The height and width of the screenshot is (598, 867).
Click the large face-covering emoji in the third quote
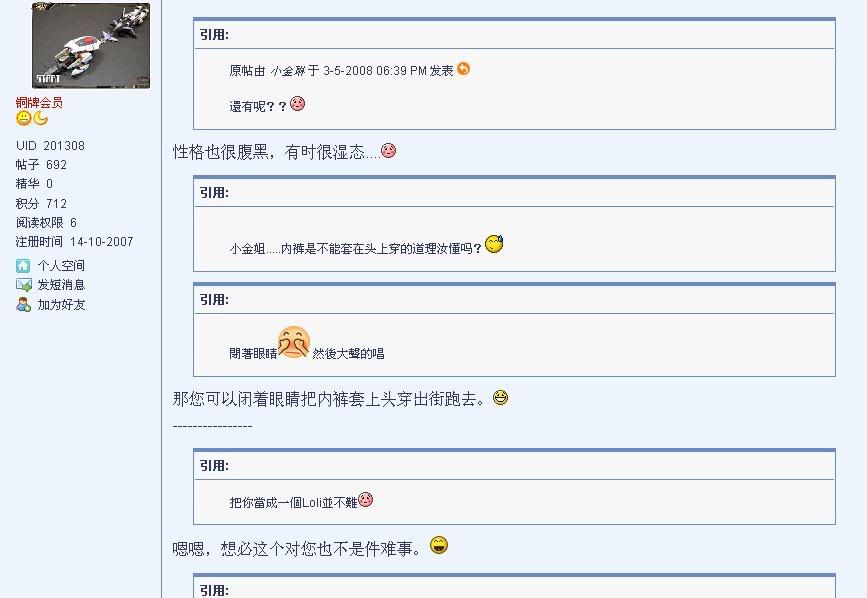point(294,342)
